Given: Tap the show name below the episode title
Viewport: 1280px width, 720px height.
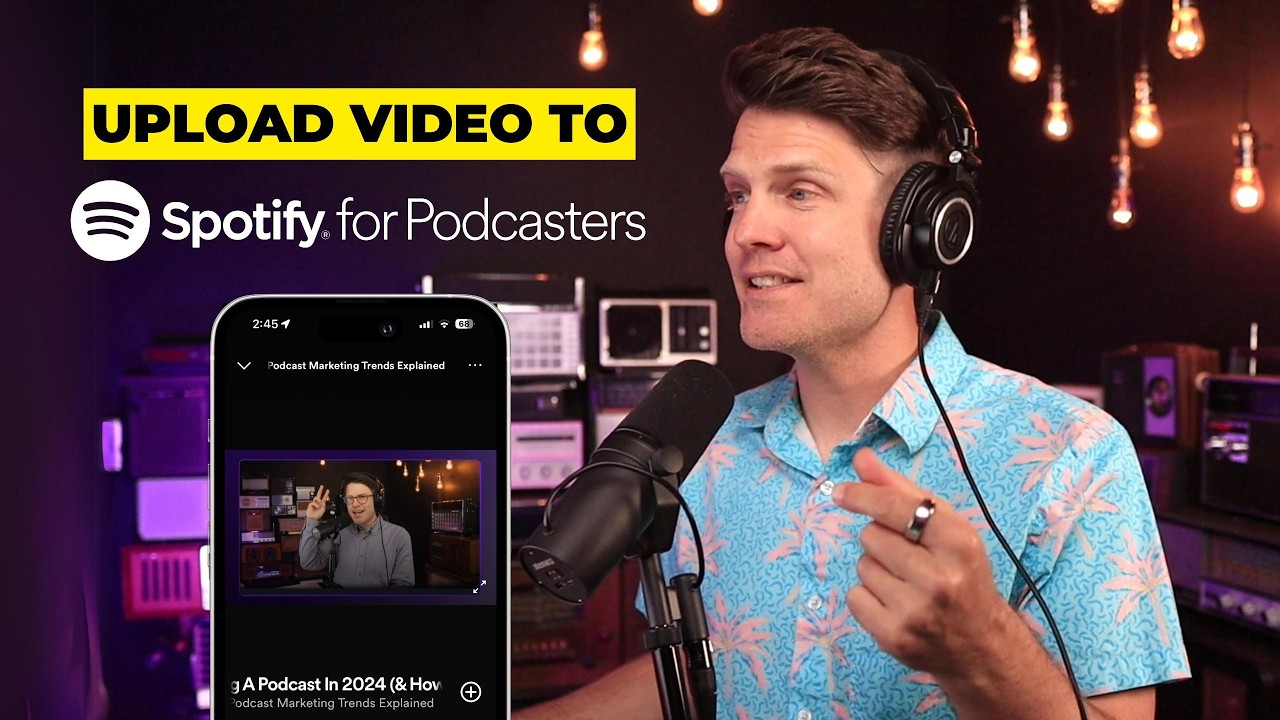Looking at the screenshot, I should tap(331, 703).
